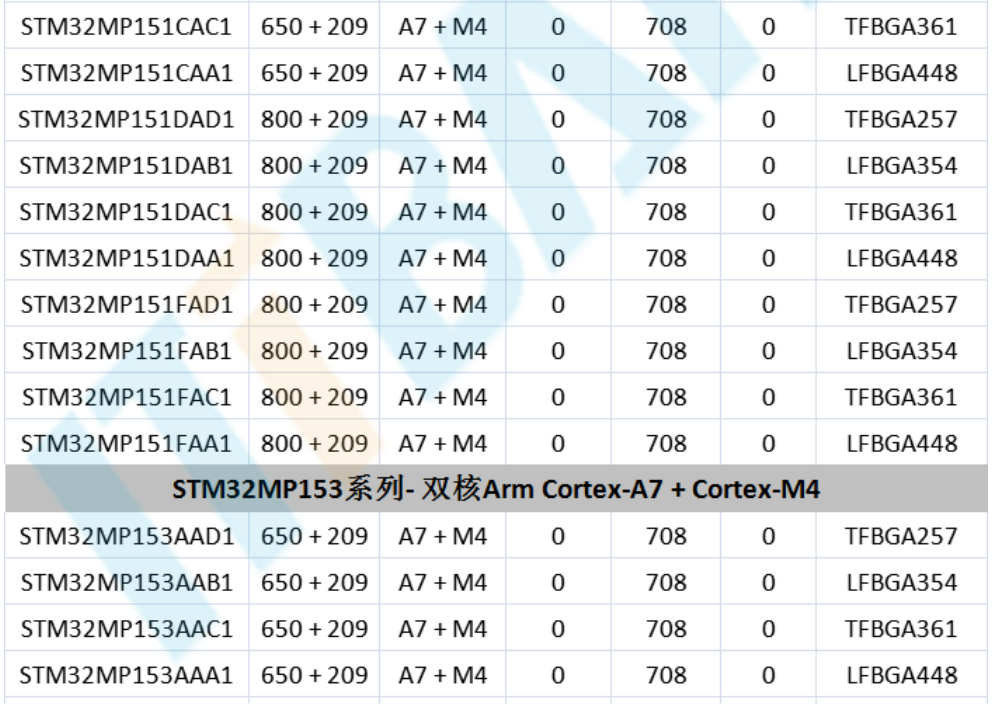Click TFBGA361 in the STM32MP151CAC1 row
This screenshot has height=704, width=993.
[901, 27]
